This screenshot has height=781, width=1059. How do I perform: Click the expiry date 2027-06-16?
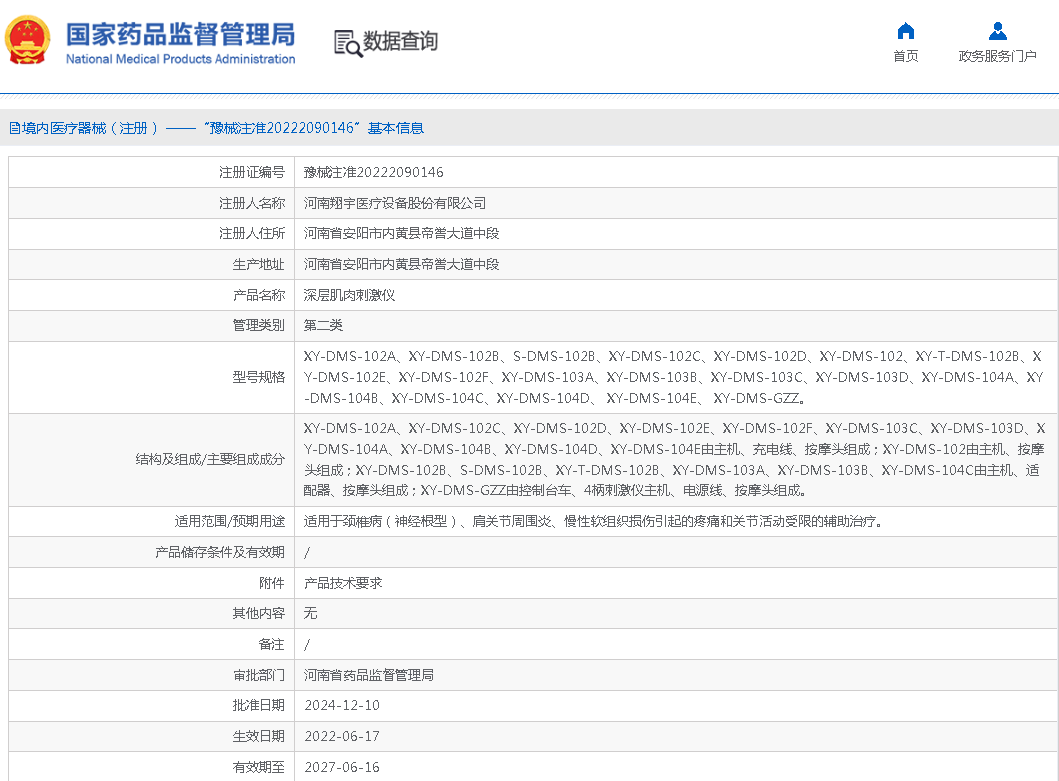pos(341,767)
